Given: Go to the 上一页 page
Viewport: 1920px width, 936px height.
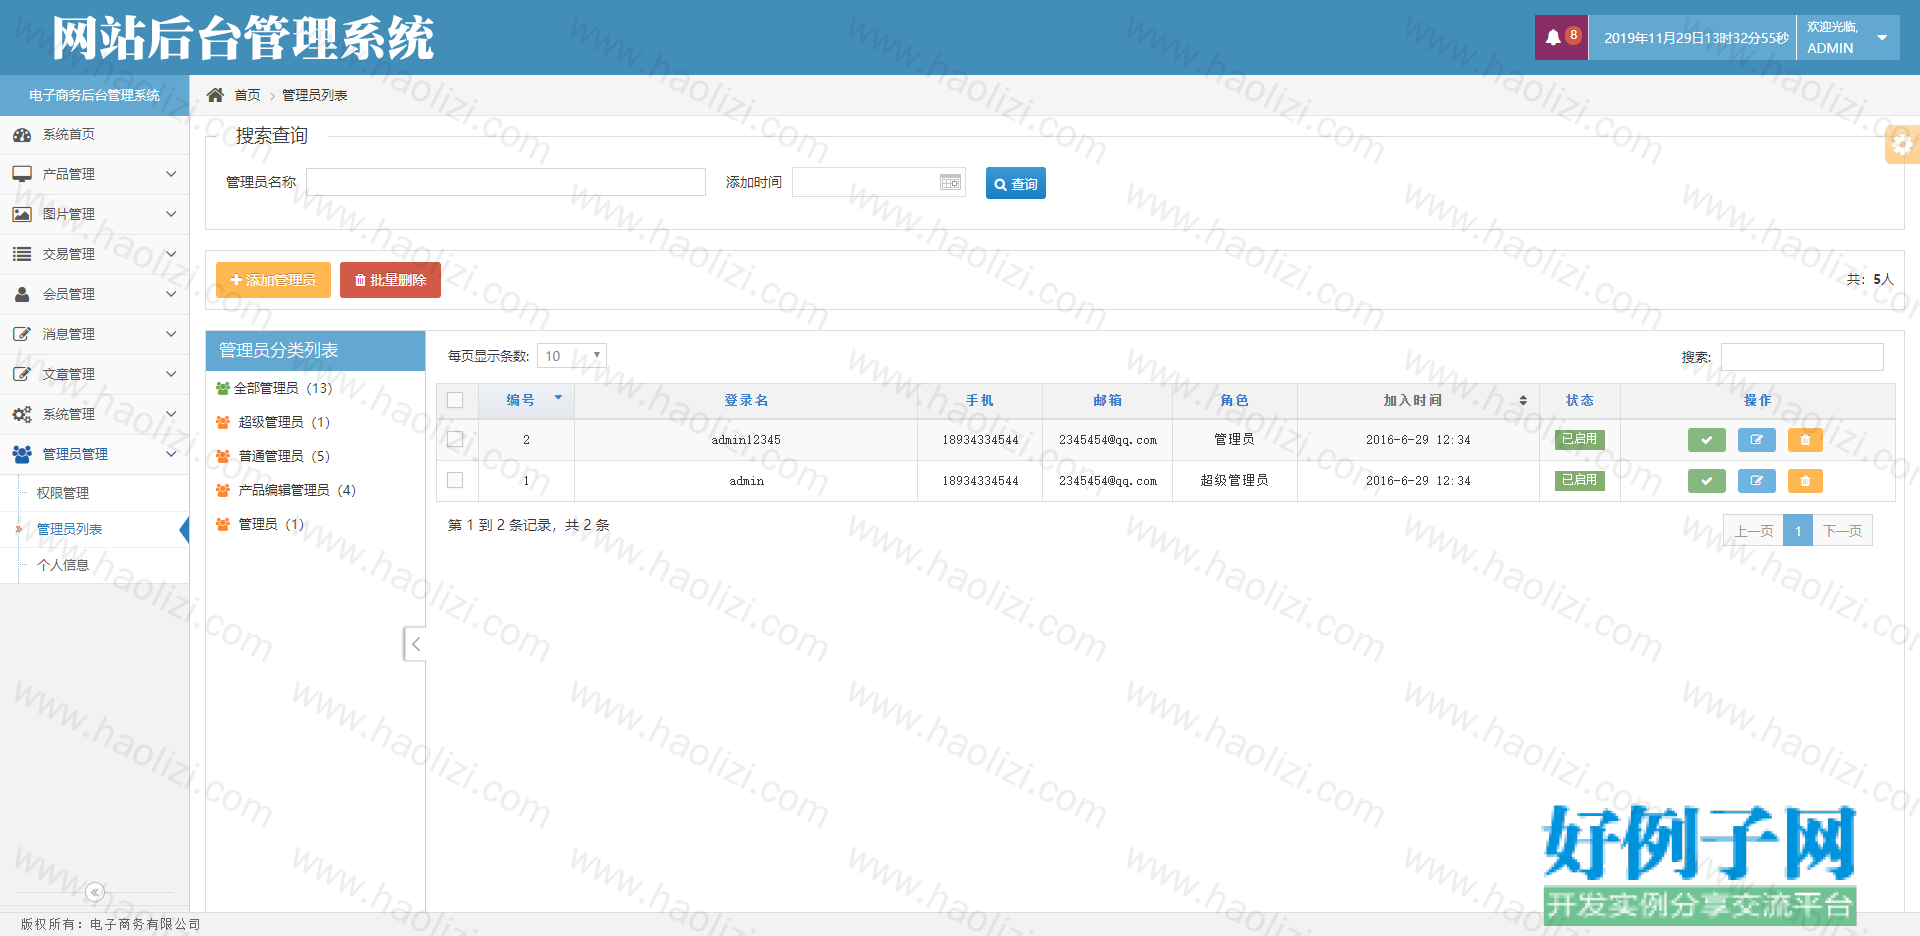Looking at the screenshot, I should tap(1753, 531).
